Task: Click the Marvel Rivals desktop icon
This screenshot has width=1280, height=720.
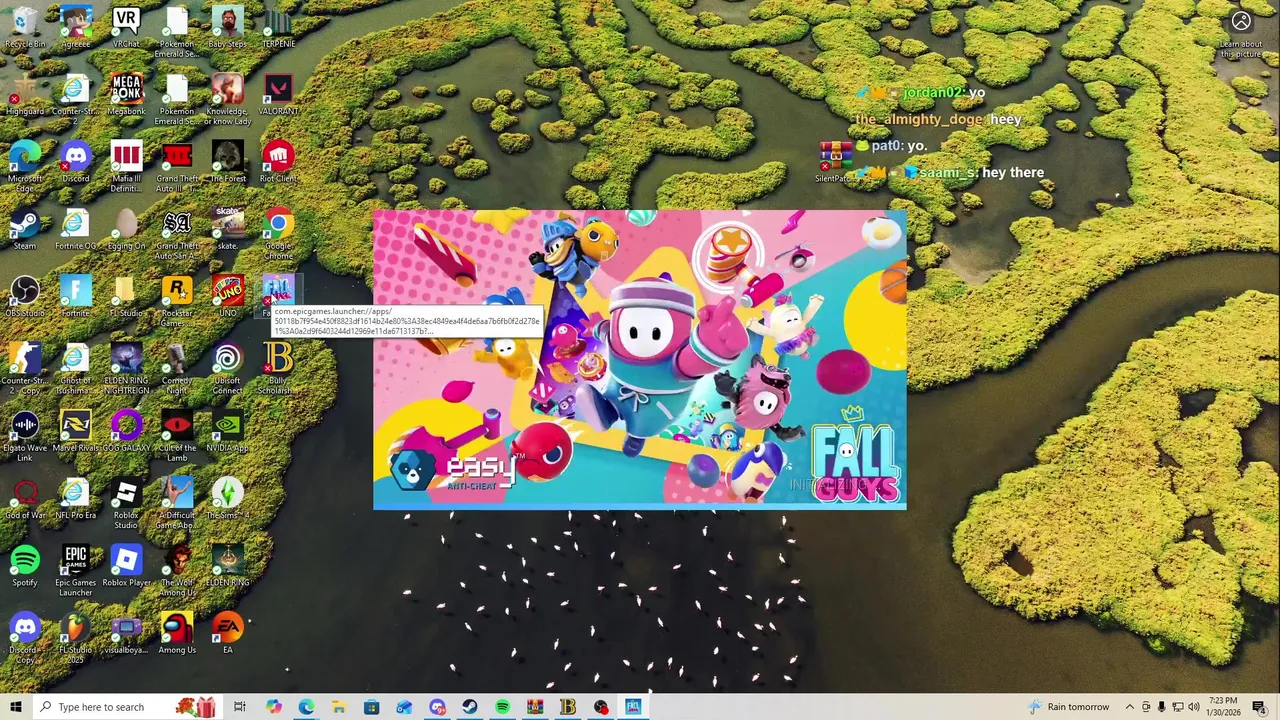Action: [76, 431]
